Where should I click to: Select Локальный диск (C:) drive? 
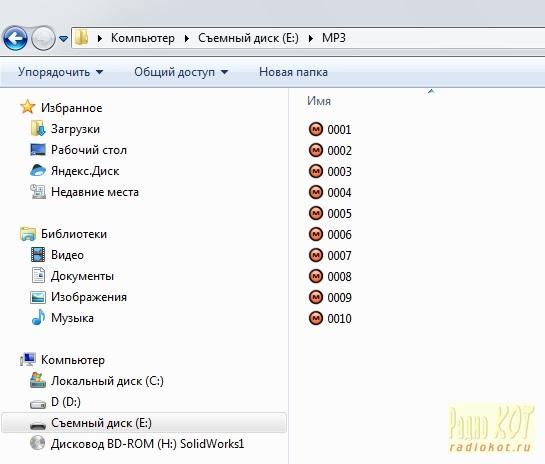tap(107, 381)
